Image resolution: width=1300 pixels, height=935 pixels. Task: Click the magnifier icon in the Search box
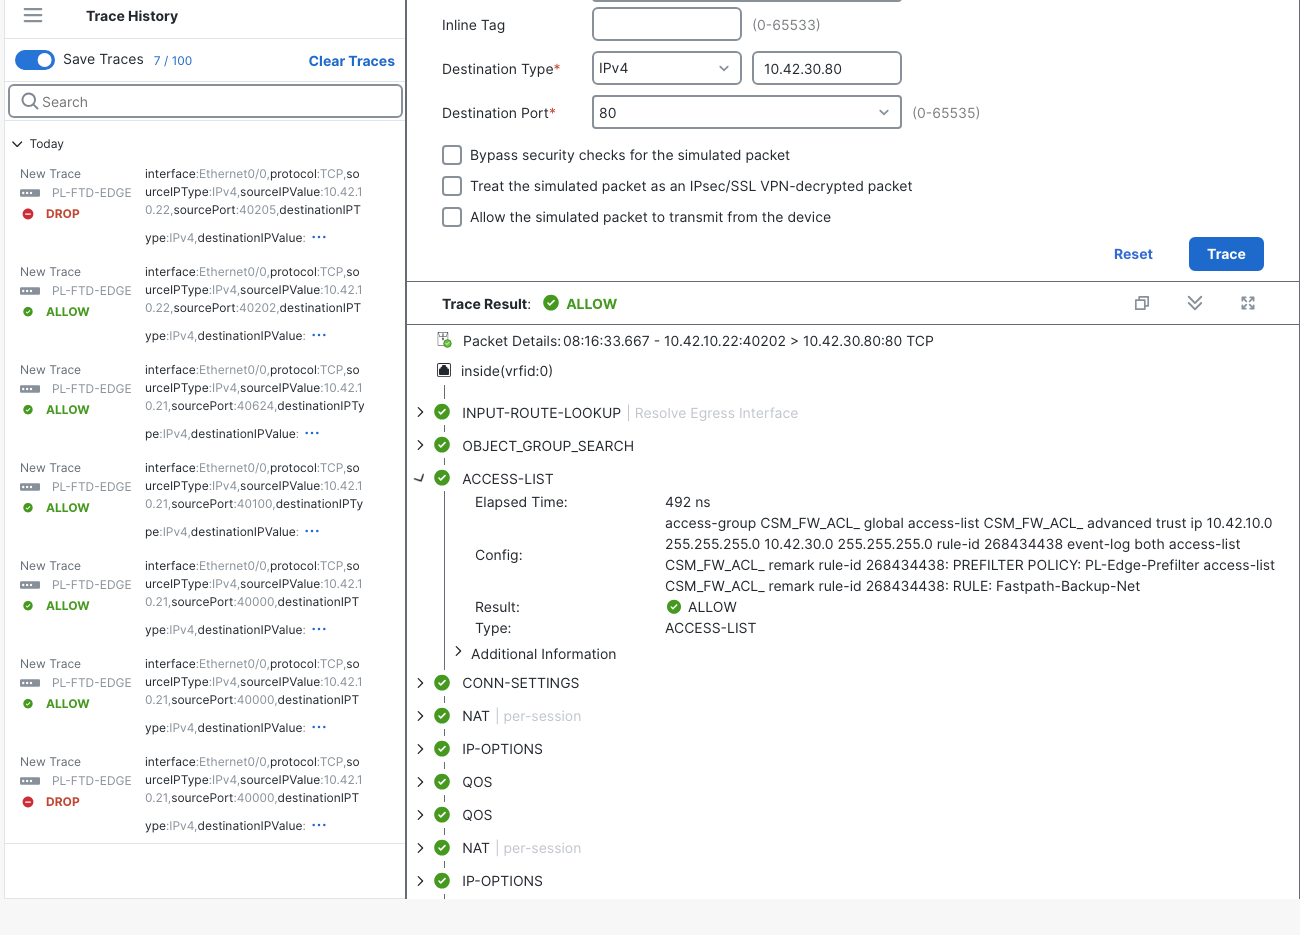point(30,101)
